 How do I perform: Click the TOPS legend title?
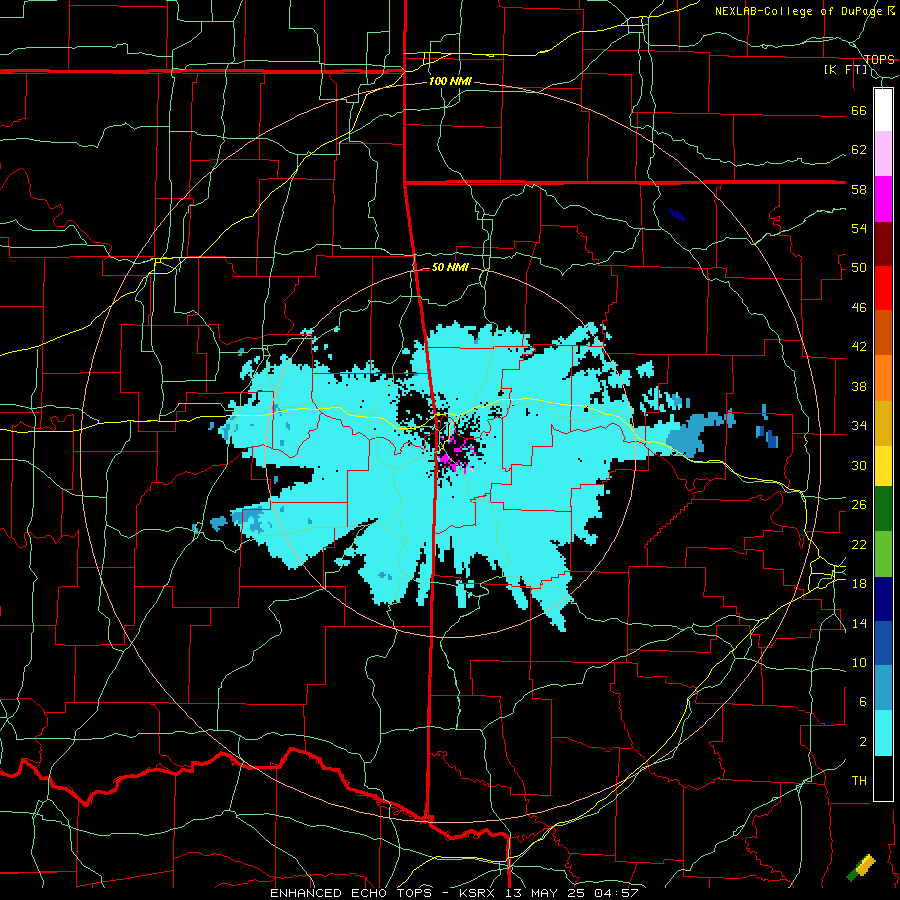pyautogui.click(x=879, y=59)
